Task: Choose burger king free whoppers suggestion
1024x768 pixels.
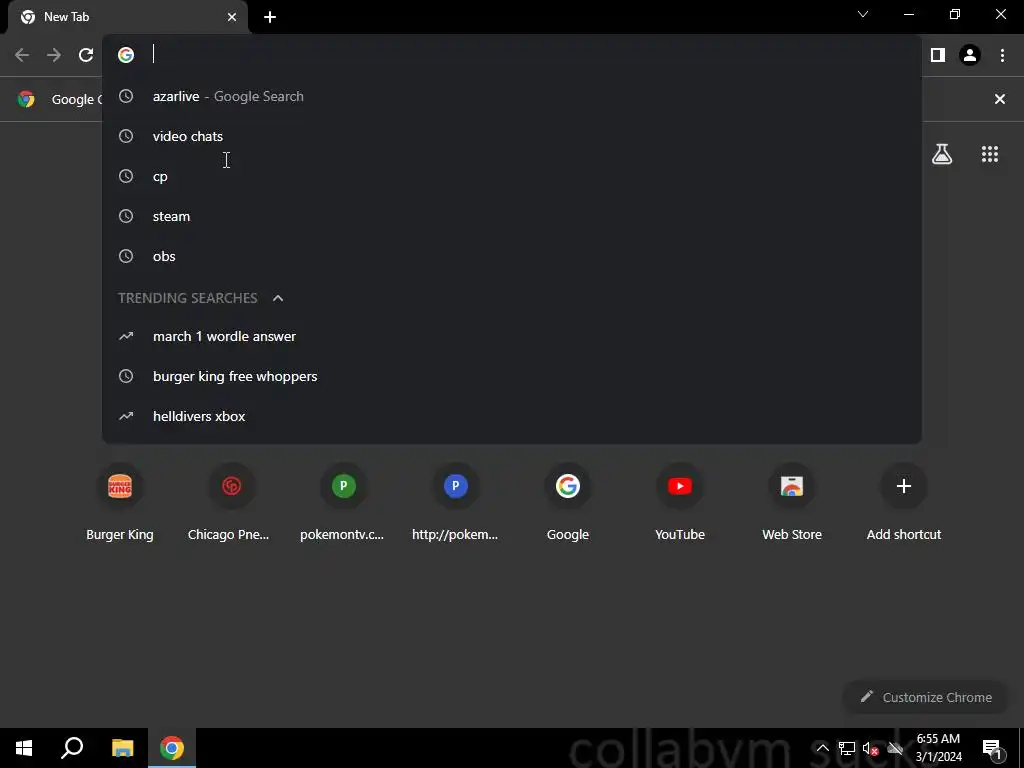Action: click(x=512, y=376)
